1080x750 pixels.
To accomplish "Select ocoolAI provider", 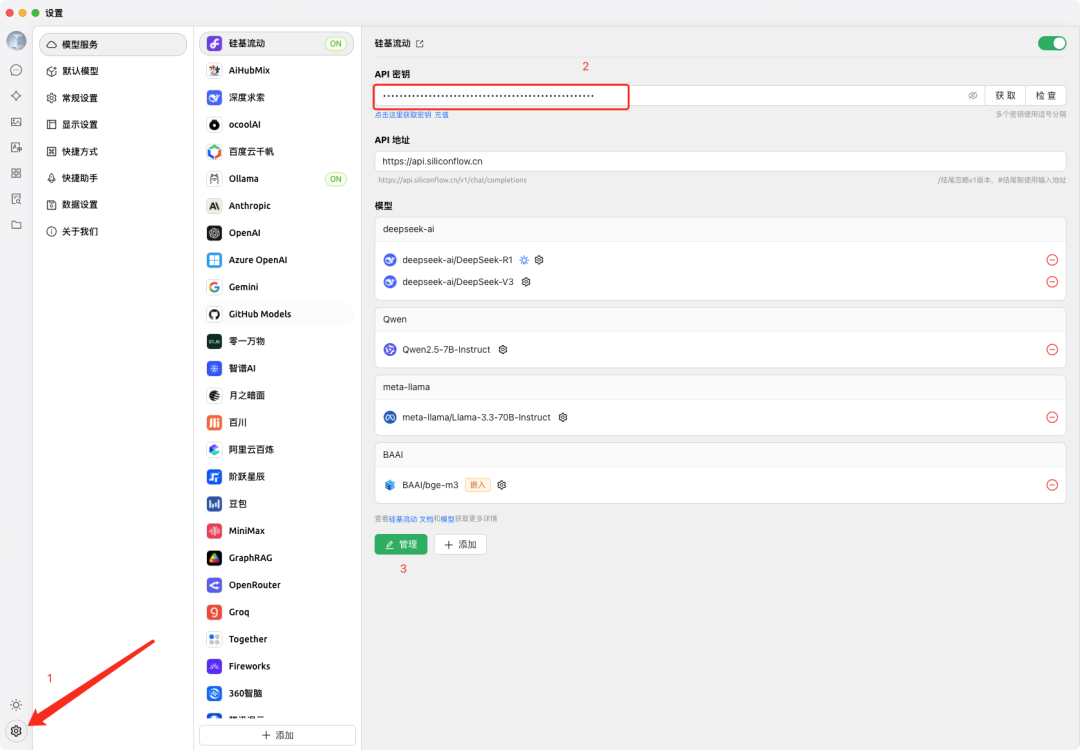I will 276,125.
